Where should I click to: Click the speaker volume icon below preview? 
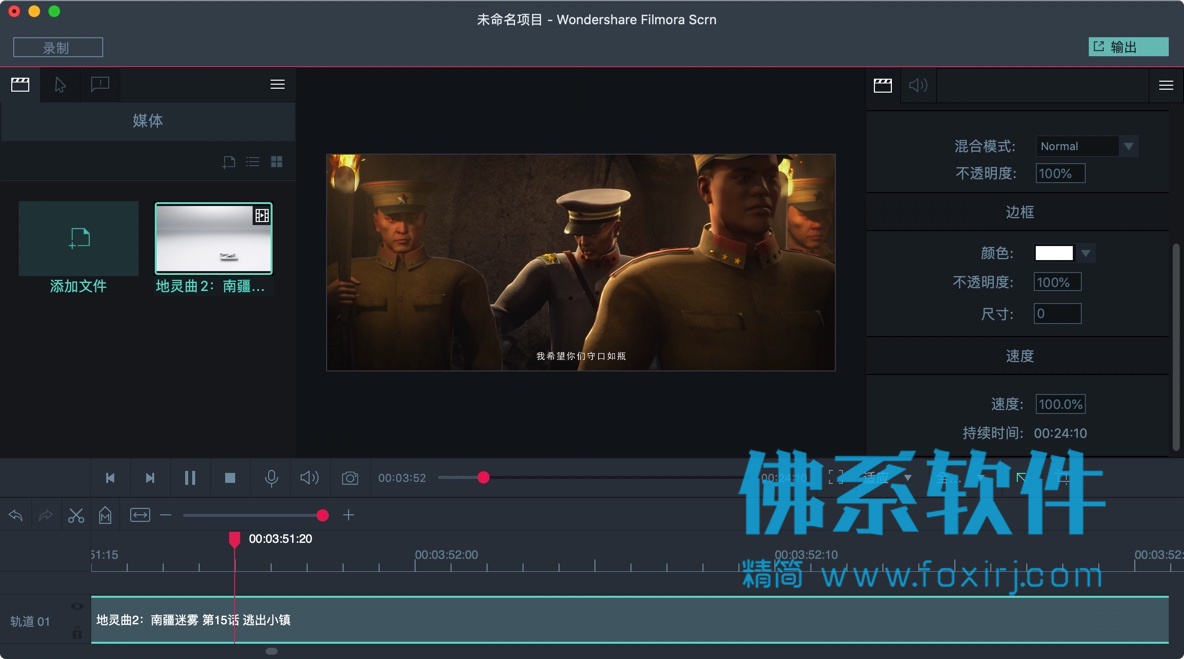[310, 478]
